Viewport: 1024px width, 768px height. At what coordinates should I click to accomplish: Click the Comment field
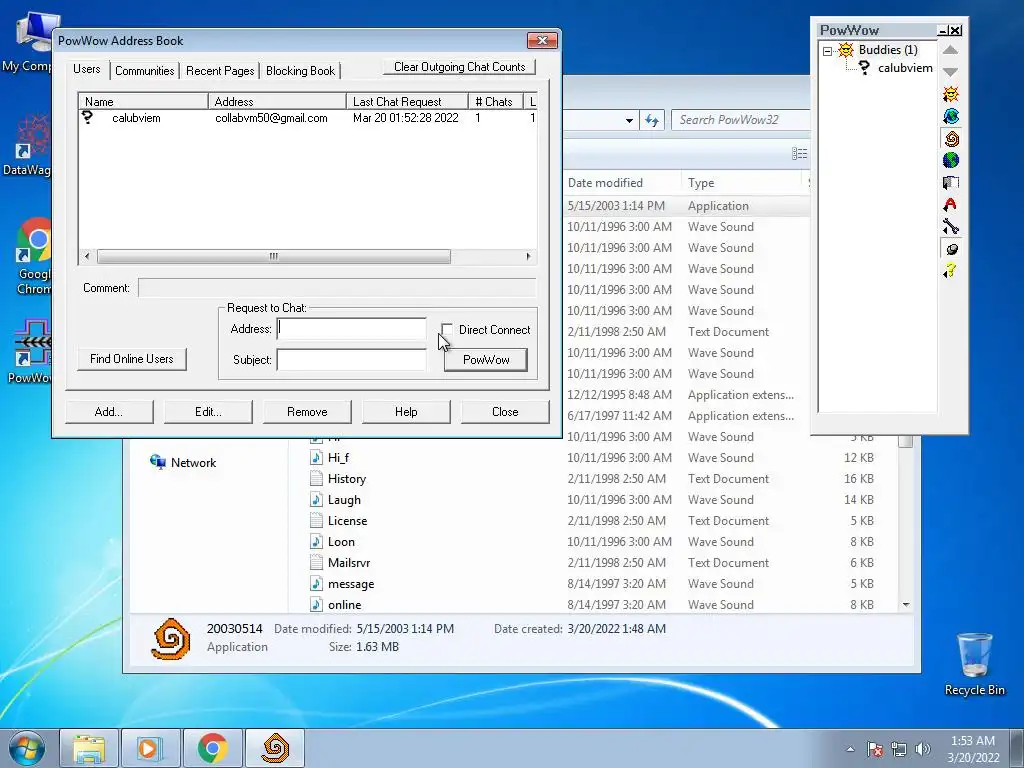point(337,288)
